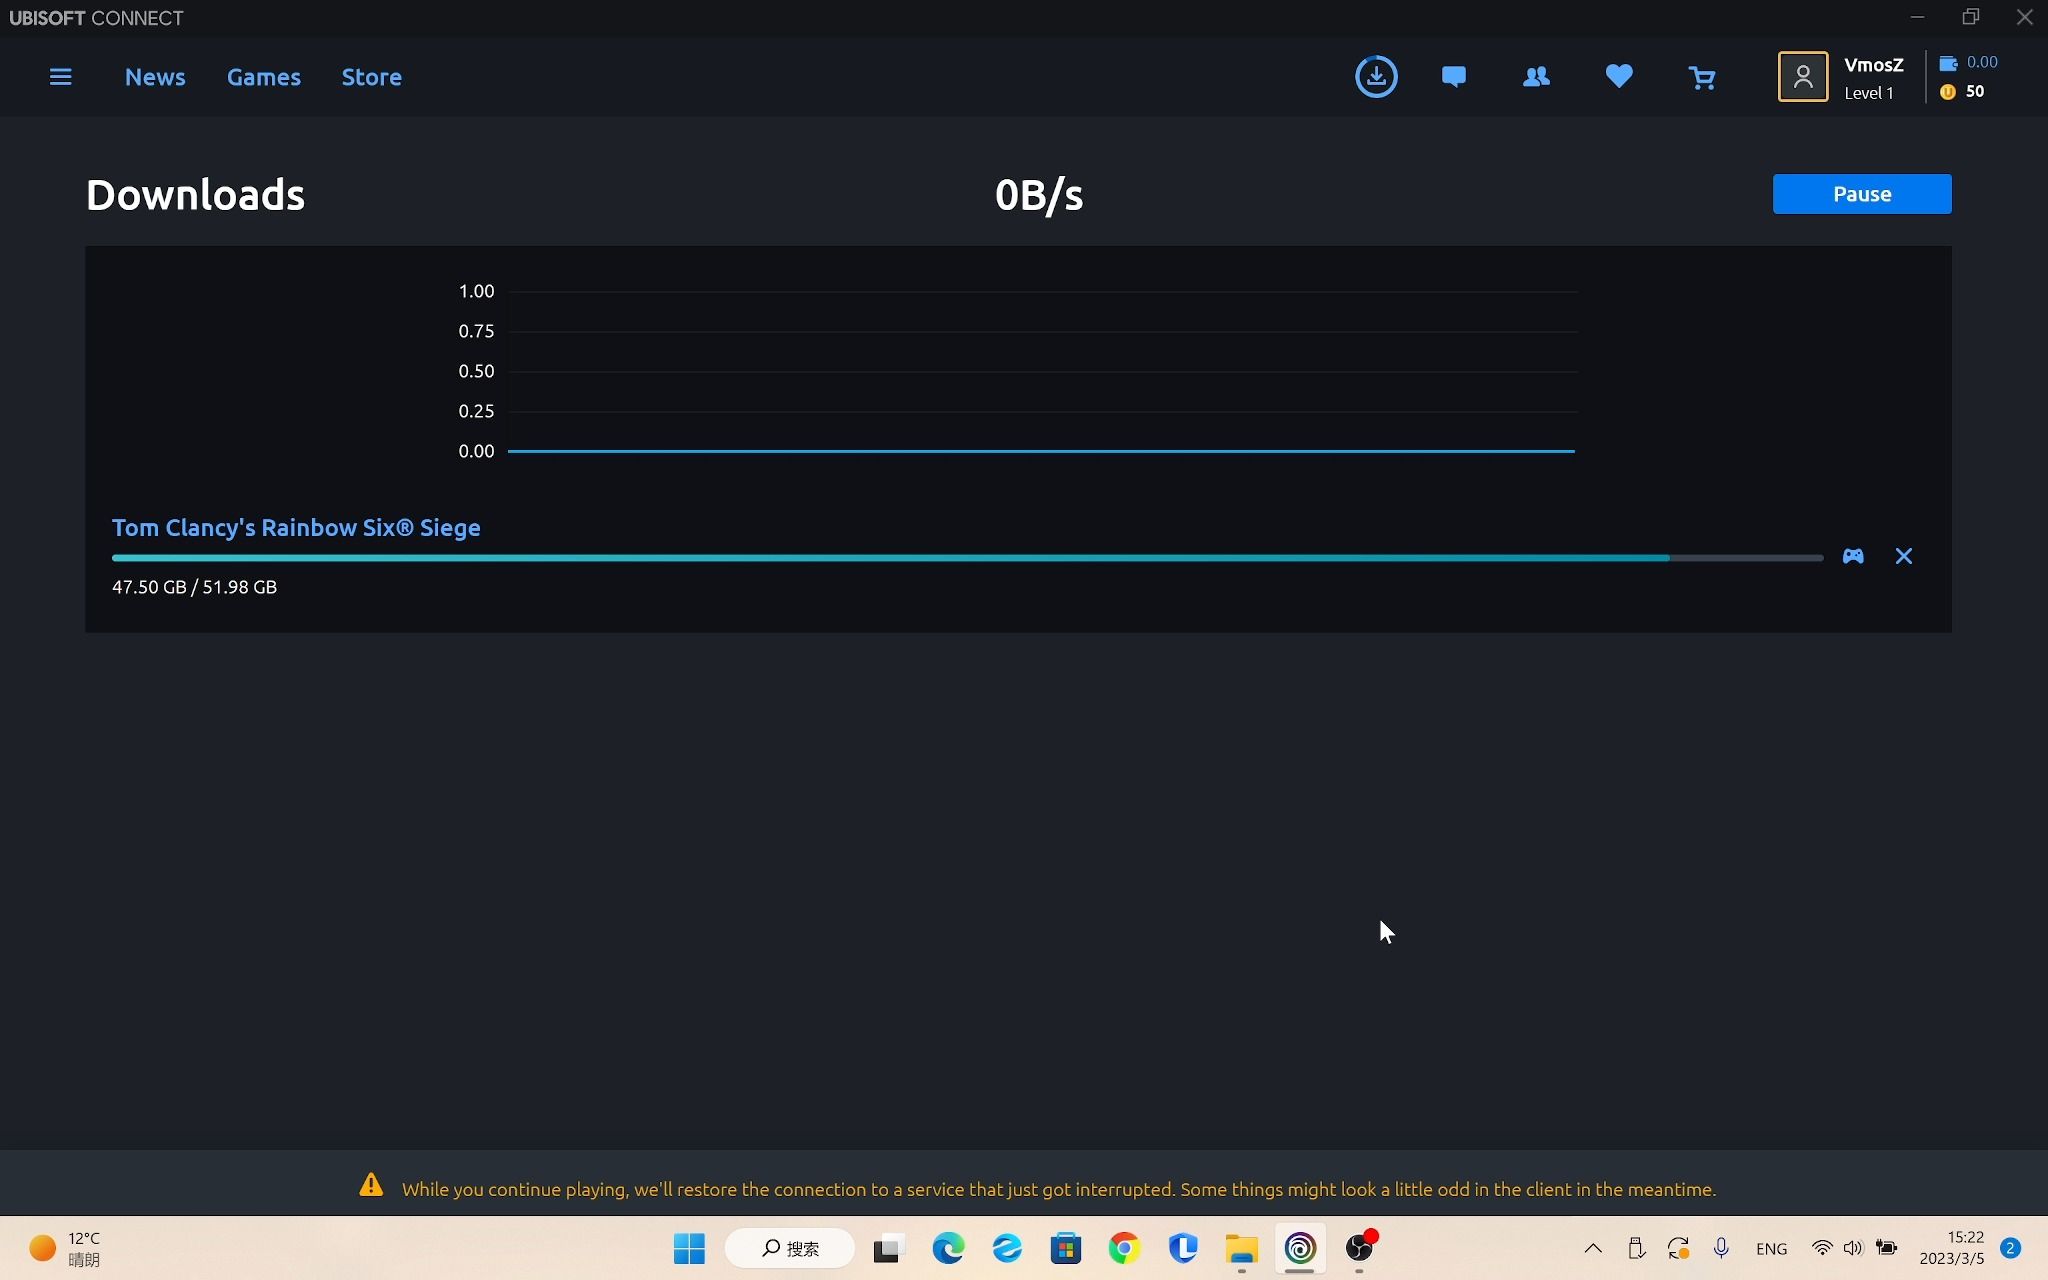Image resolution: width=2048 pixels, height=1280 pixels.
Task: Open Google Chrome from the taskbar
Action: click(1124, 1248)
